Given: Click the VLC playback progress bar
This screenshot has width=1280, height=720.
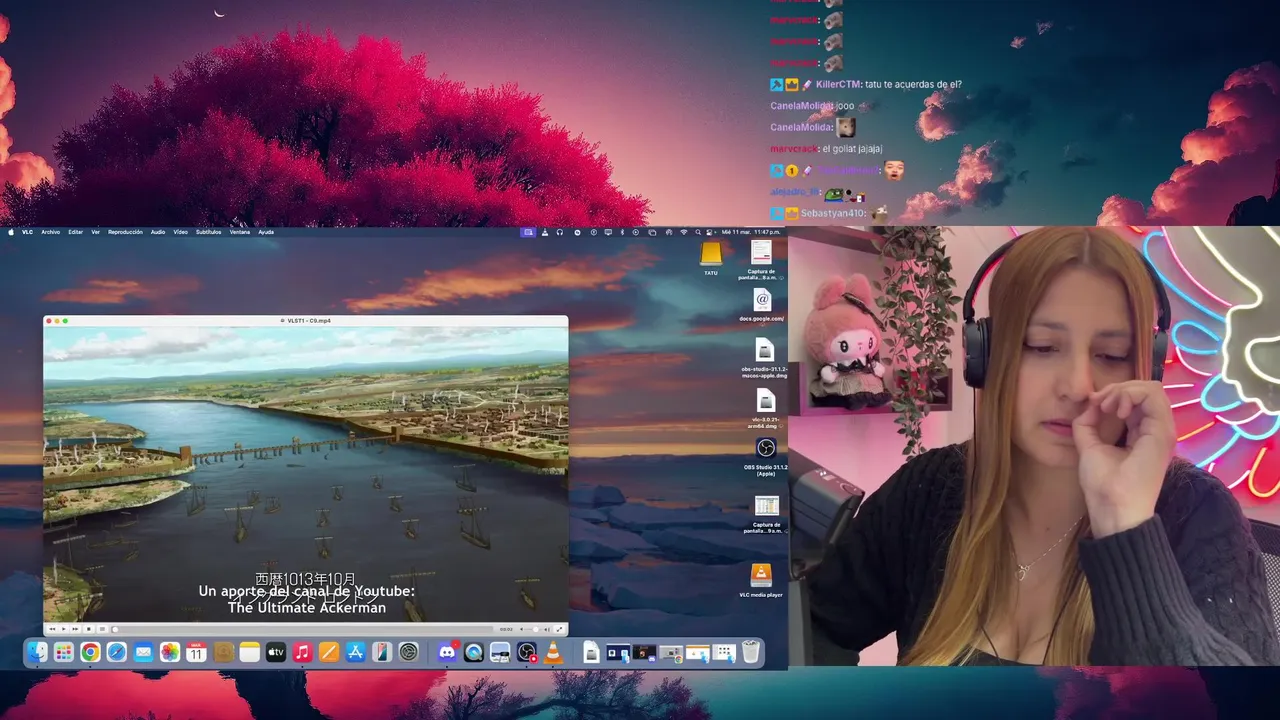Looking at the screenshot, I should point(303,629).
